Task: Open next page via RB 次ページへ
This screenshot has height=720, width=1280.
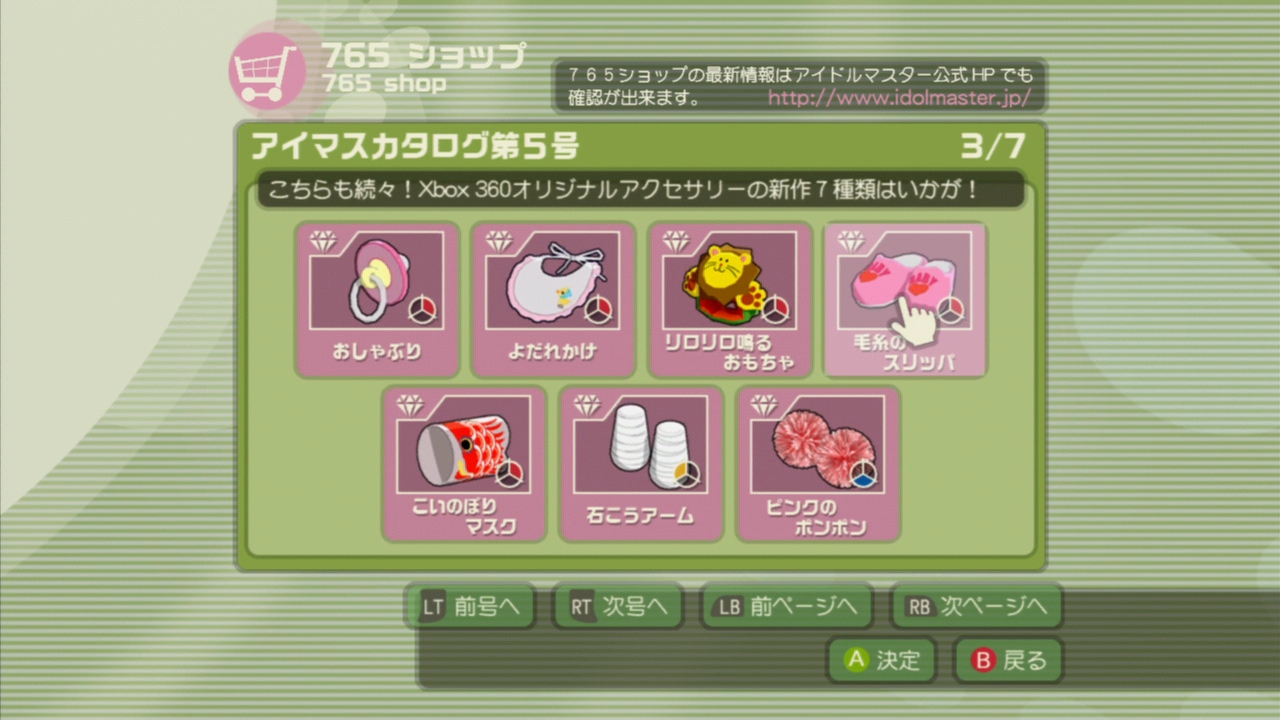Action: point(976,606)
